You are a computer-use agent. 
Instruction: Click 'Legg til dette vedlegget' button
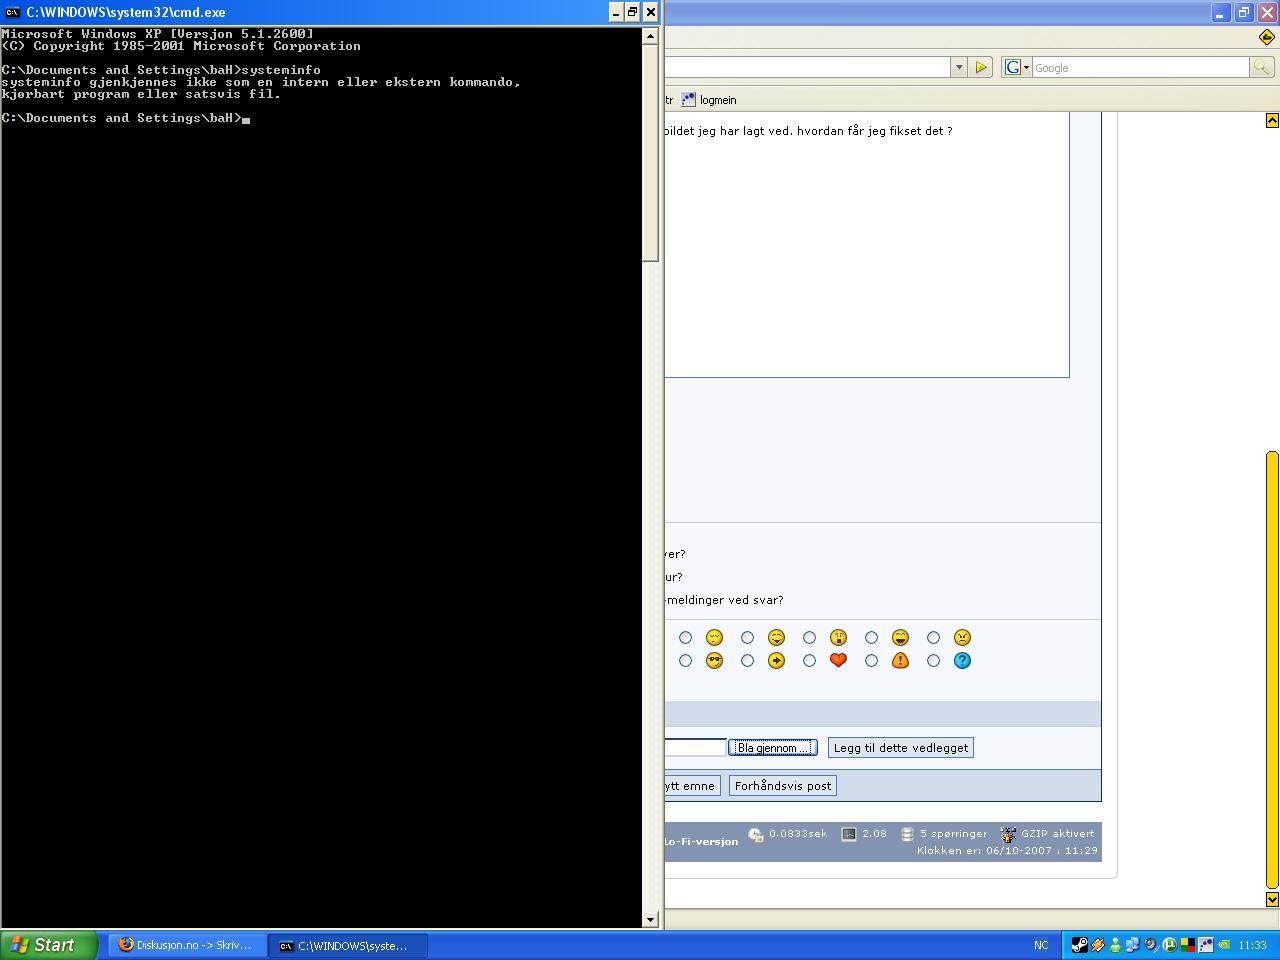click(x=900, y=748)
